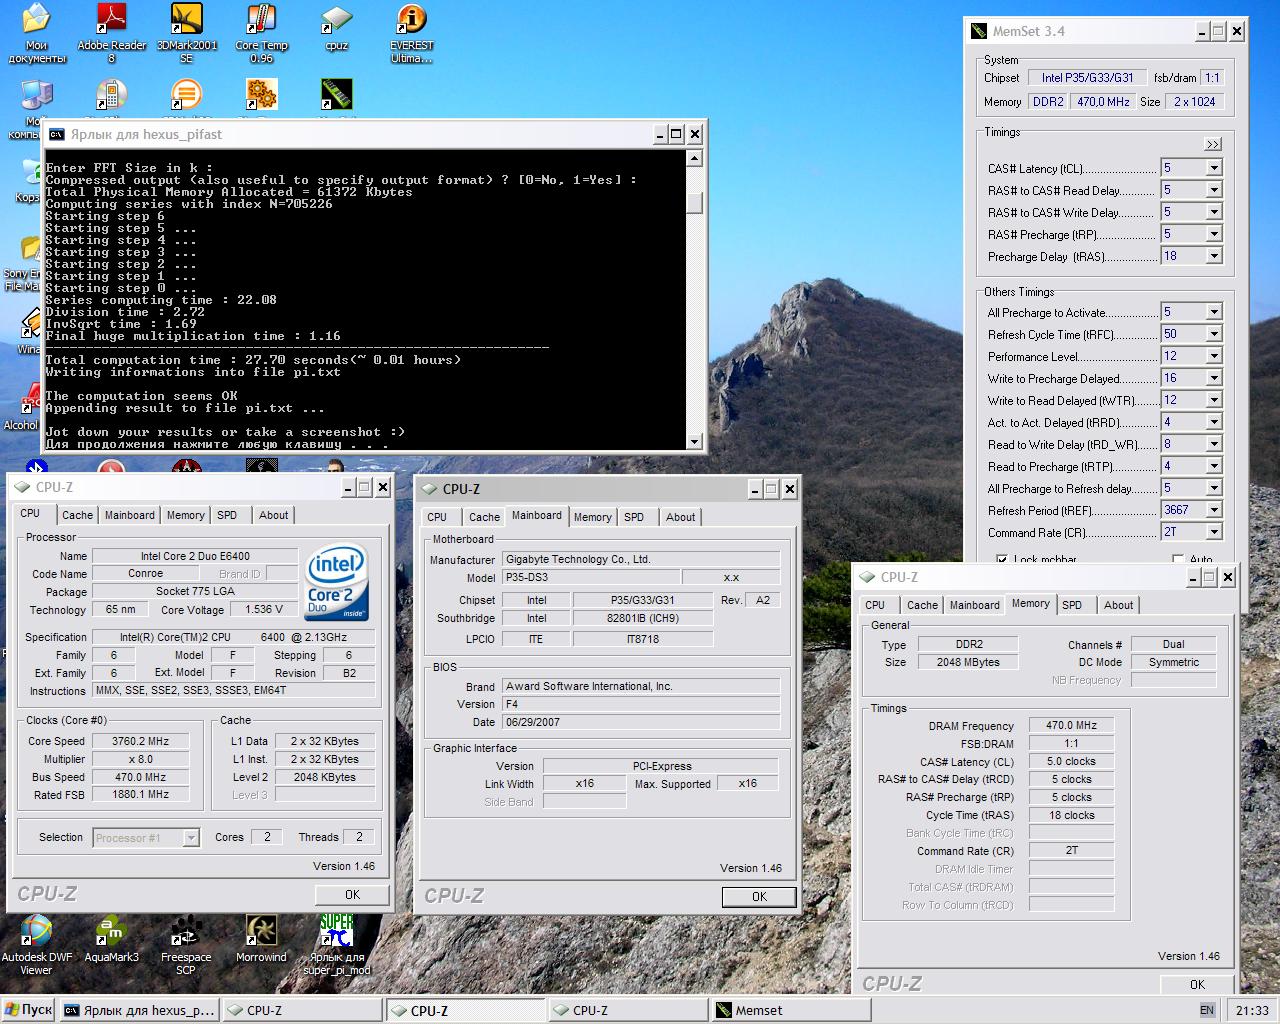This screenshot has height=1024, width=1280.
Task: Click the CPU-Z Mainboard window title icon
Action: (429, 489)
